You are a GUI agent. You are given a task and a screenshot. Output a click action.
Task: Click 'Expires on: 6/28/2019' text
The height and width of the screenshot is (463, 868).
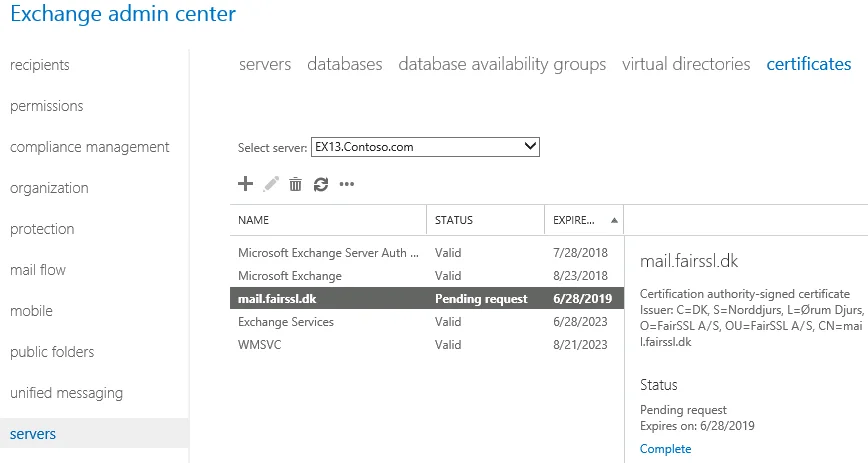[697, 426]
